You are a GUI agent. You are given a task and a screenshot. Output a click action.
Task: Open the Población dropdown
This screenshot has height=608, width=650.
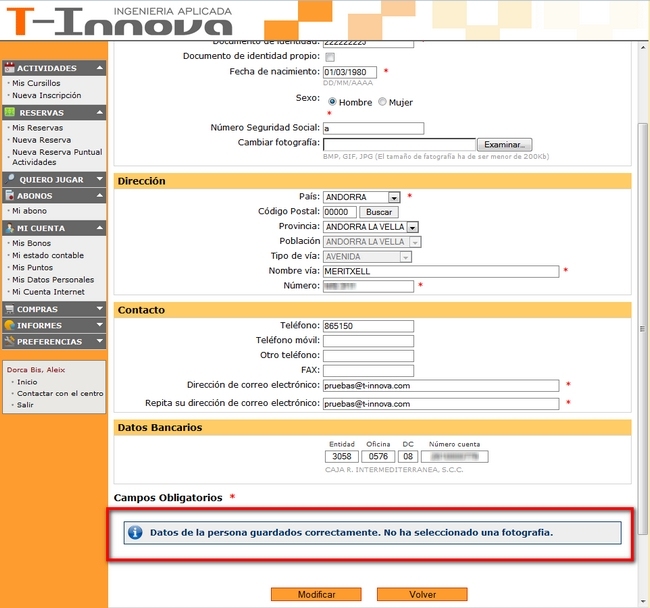point(415,242)
